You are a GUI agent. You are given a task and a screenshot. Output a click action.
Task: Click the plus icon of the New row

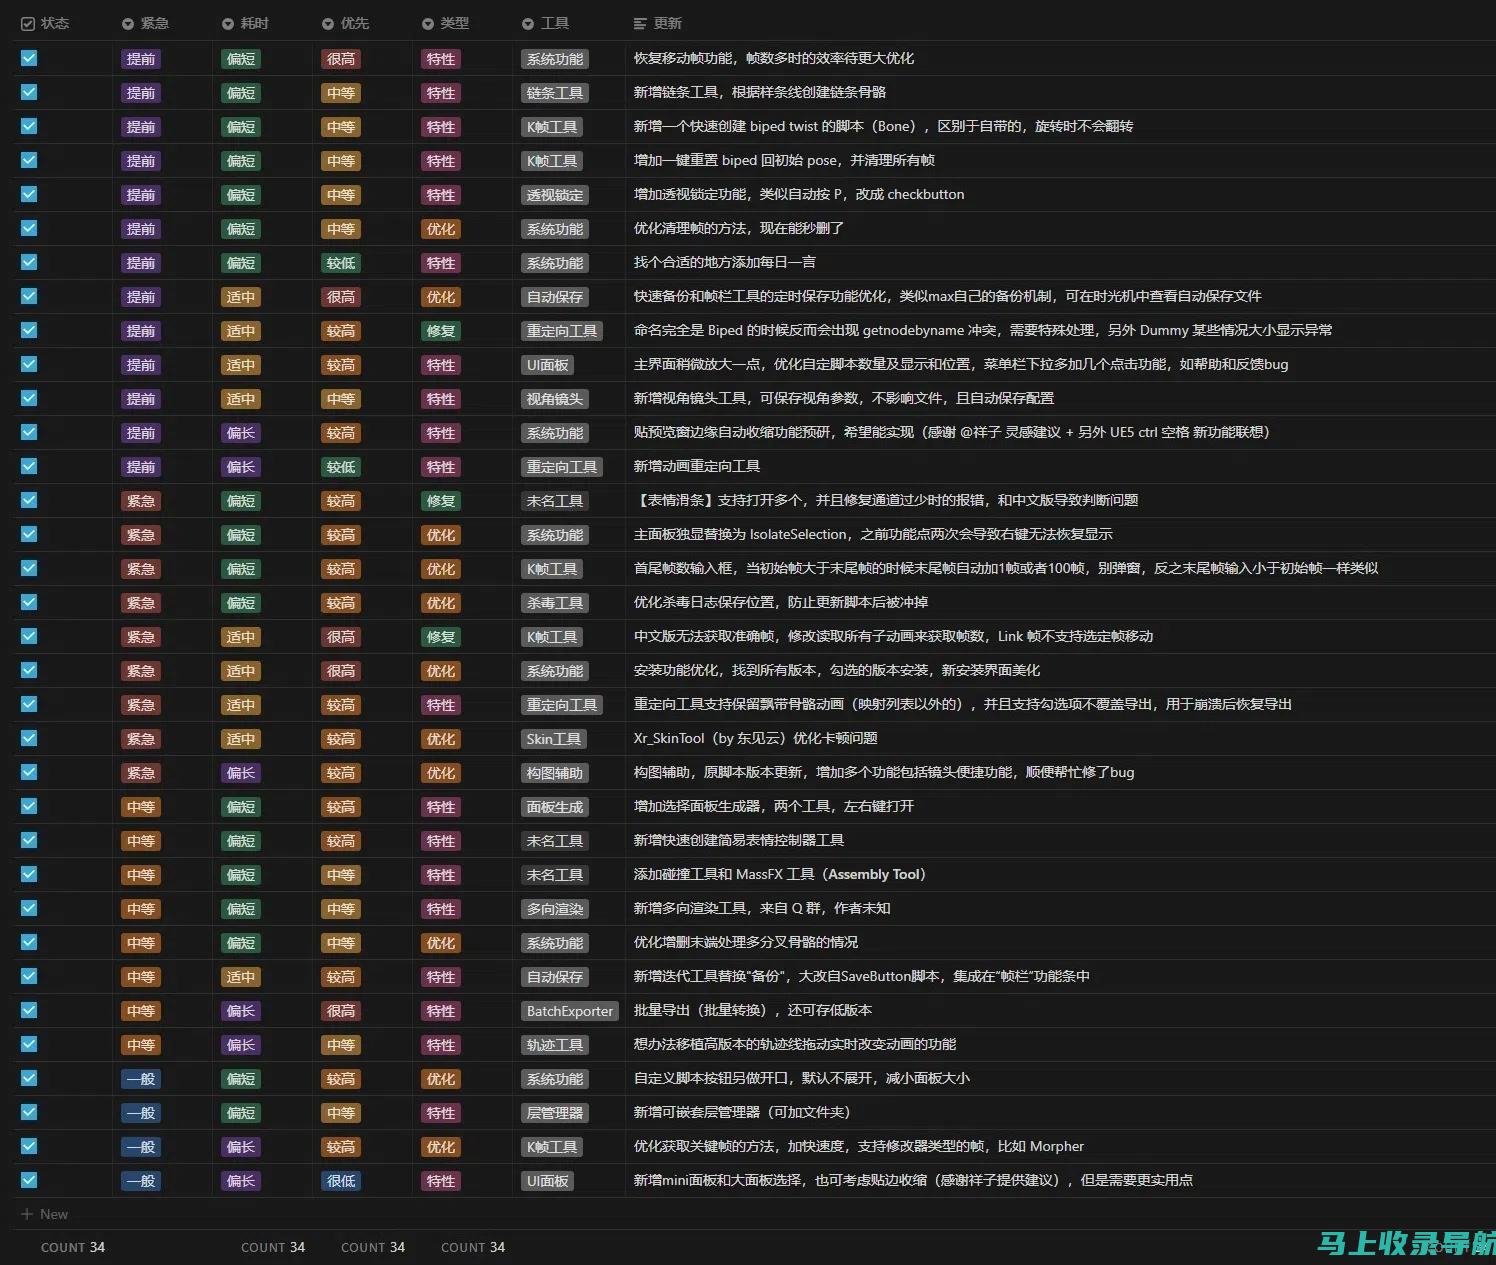coord(27,1214)
